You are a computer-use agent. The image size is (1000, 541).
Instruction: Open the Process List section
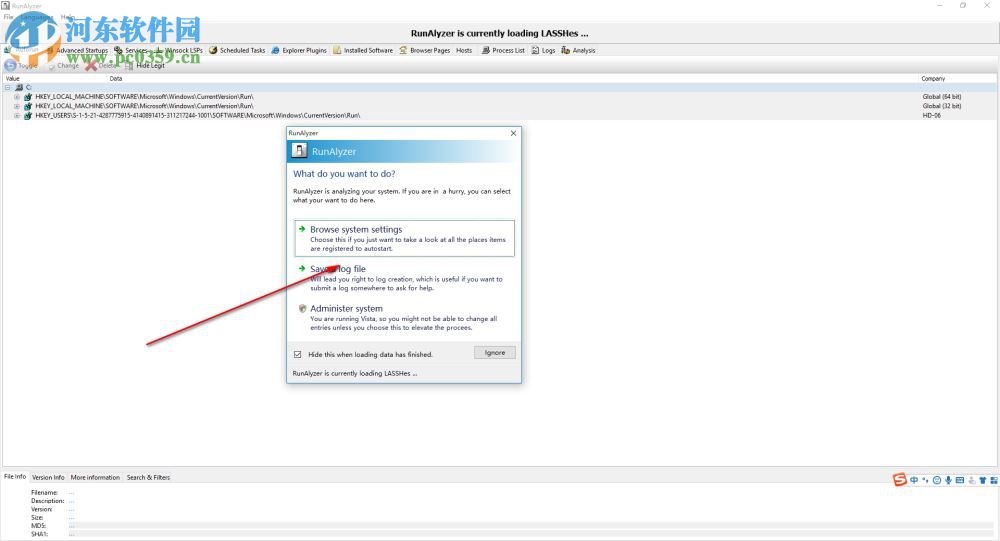click(503, 50)
